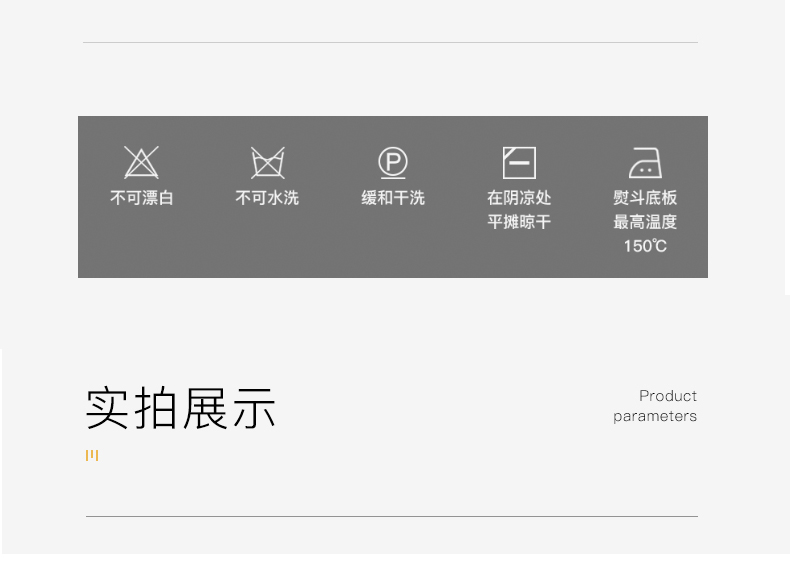Click the yellow bars accent mark

92,456
